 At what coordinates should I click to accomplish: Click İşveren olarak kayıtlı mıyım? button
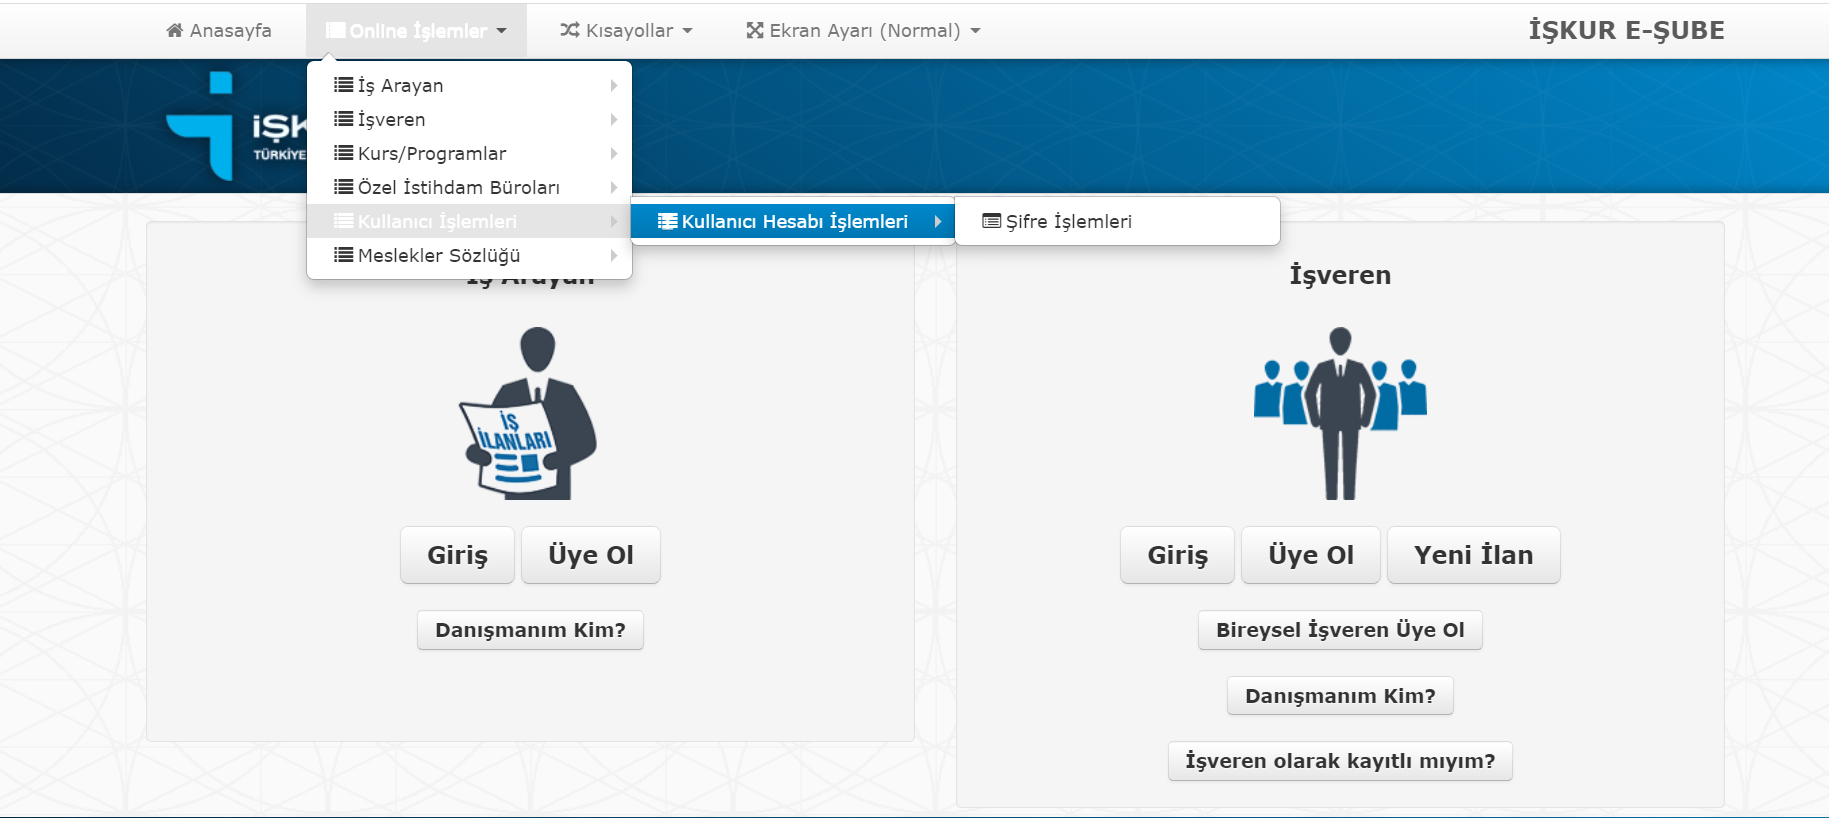pos(1340,761)
